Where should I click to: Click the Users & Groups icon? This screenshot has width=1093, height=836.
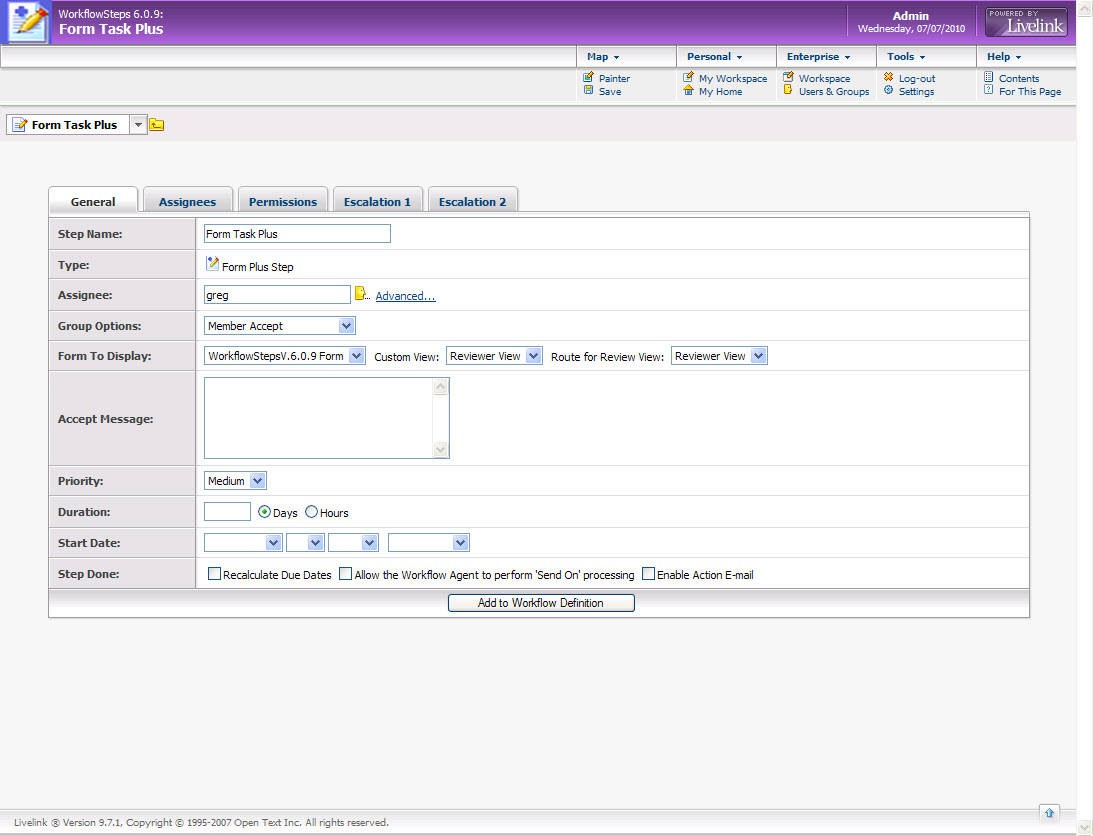tap(789, 91)
